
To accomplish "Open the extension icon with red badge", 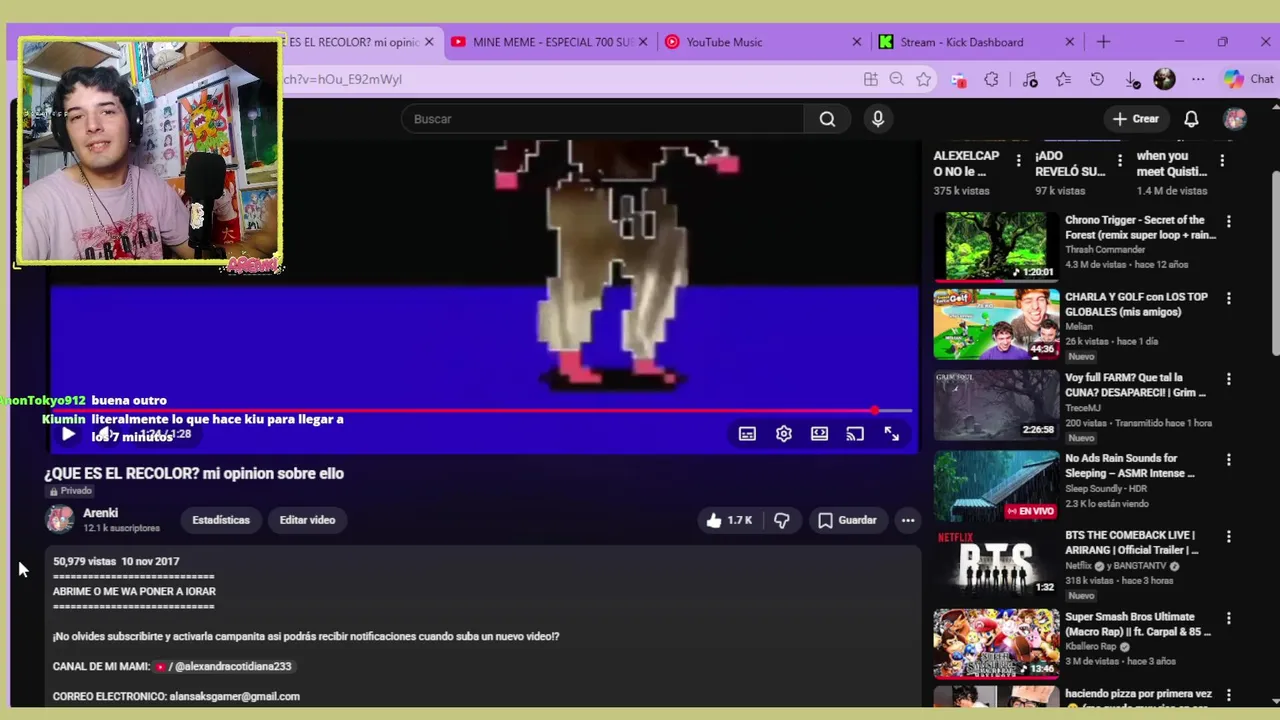I will pyautogui.click(x=958, y=80).
